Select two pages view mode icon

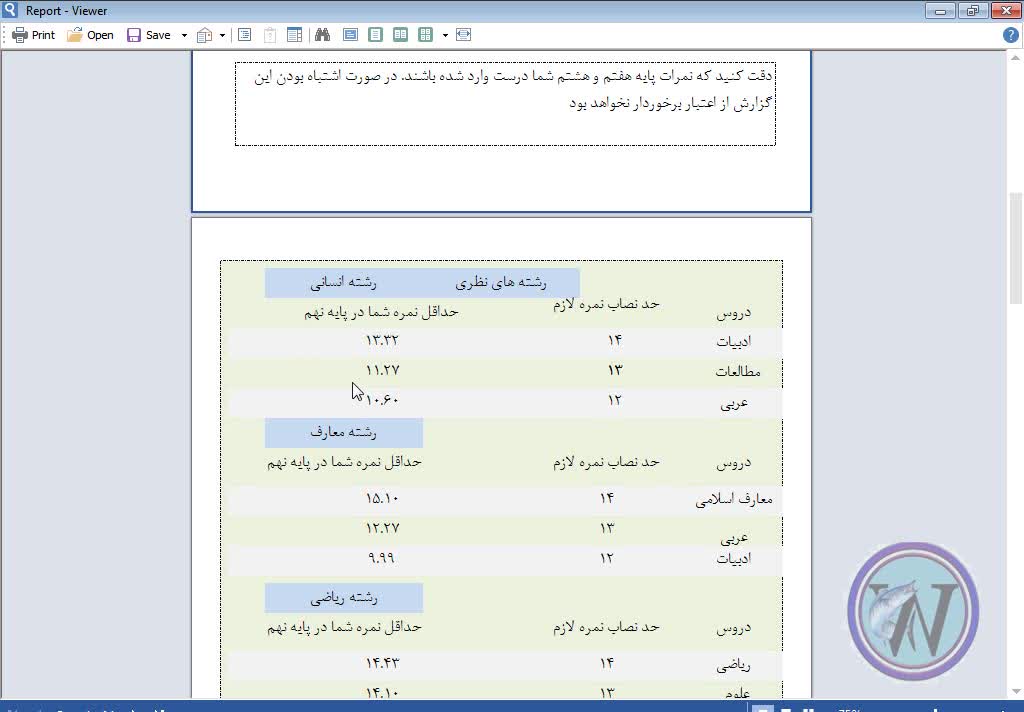(x=400, y=35)
